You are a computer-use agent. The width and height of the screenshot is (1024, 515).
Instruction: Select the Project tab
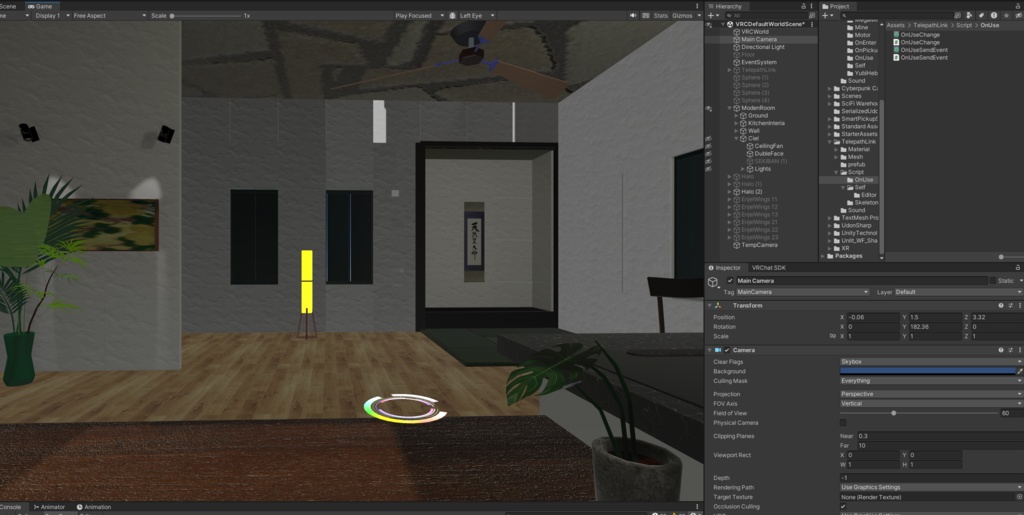click(x=836, y=6)
